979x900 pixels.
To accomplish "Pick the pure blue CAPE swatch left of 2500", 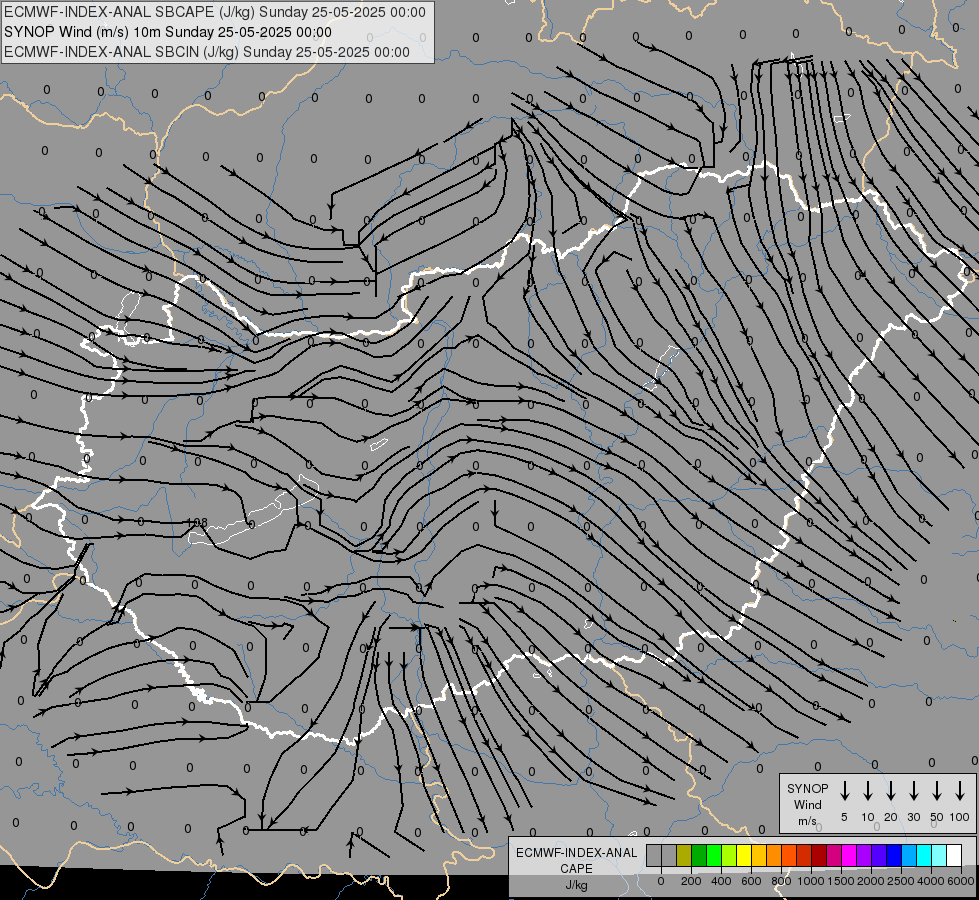I will point(894,856).
